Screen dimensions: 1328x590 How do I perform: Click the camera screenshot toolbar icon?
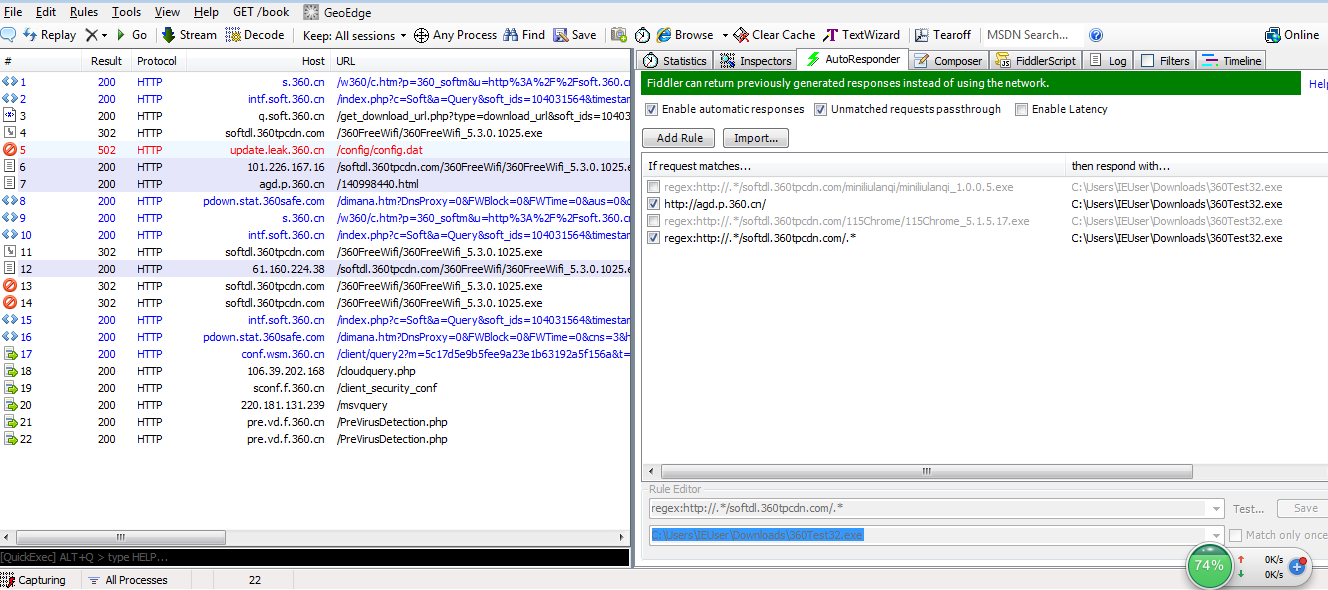[x=619, y=35]
